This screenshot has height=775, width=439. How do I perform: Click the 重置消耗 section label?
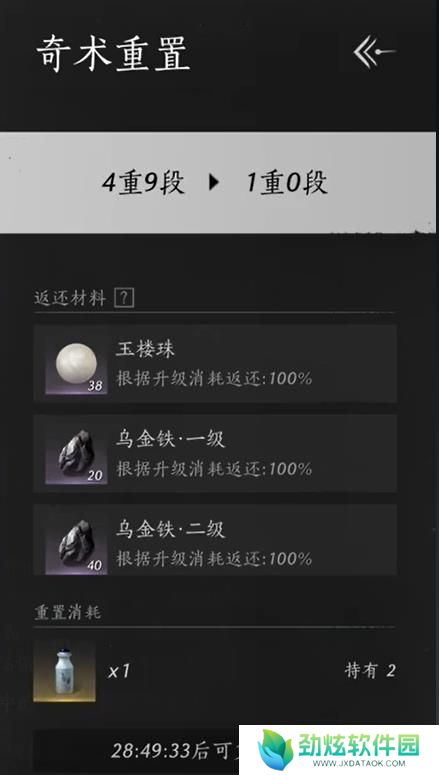pos(67,612)
